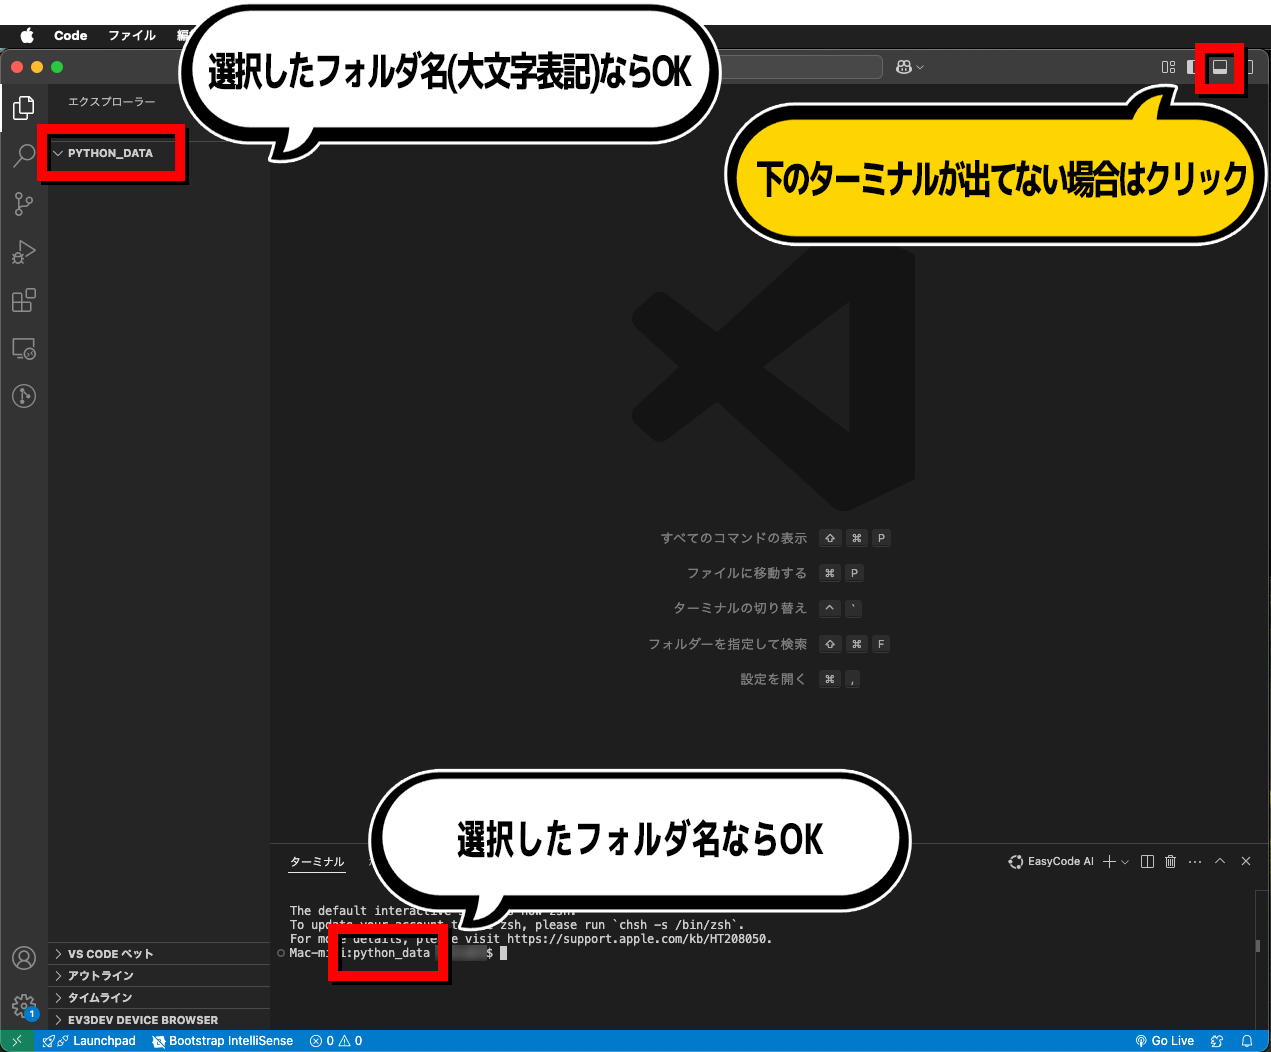Kill the terminal with trash icon
Viewport: 1271px width, 1052px height.
[x=1170, y=861]
